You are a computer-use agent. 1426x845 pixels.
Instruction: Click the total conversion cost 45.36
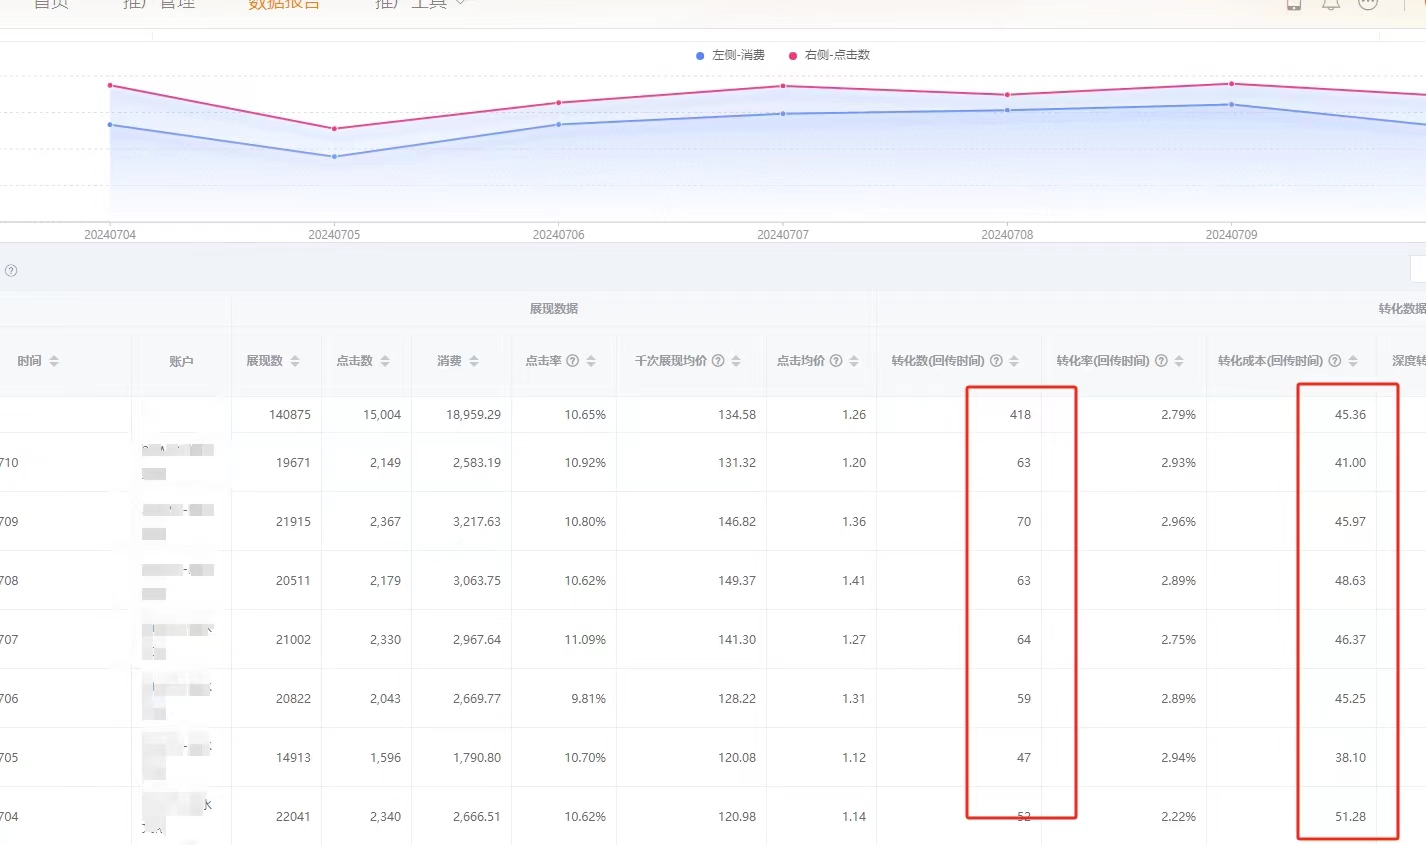click(x=1350, y=415)
